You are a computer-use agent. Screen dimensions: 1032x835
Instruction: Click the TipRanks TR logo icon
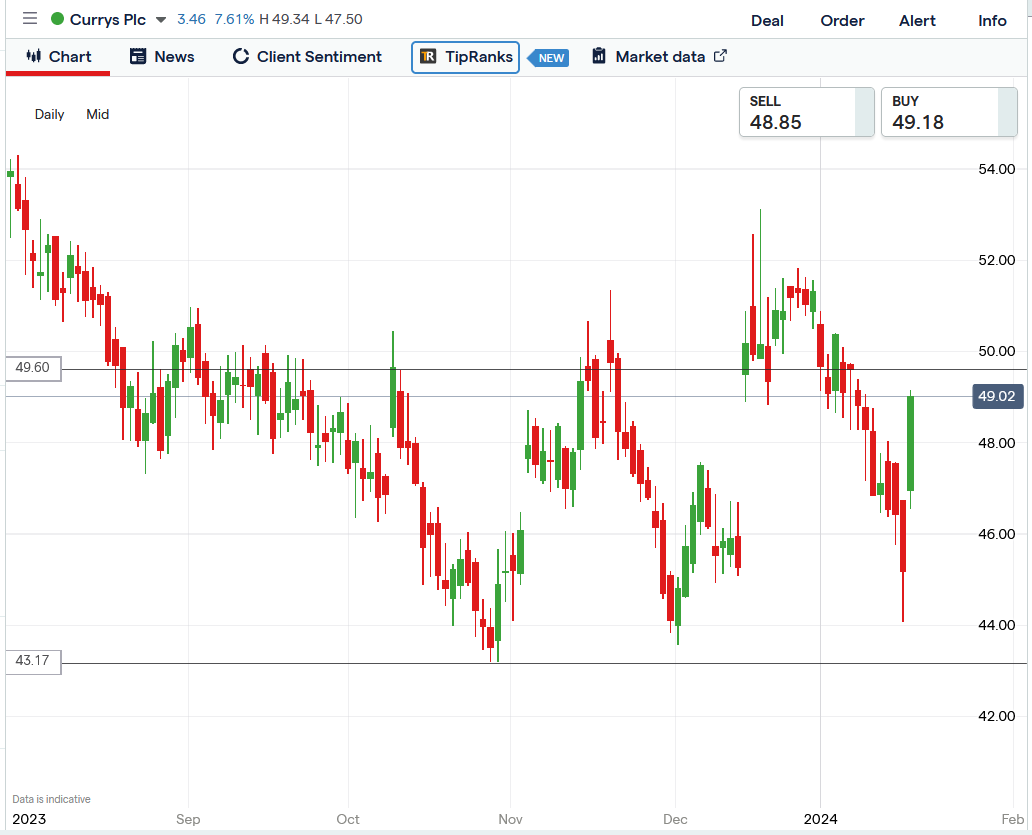point(428,57)
